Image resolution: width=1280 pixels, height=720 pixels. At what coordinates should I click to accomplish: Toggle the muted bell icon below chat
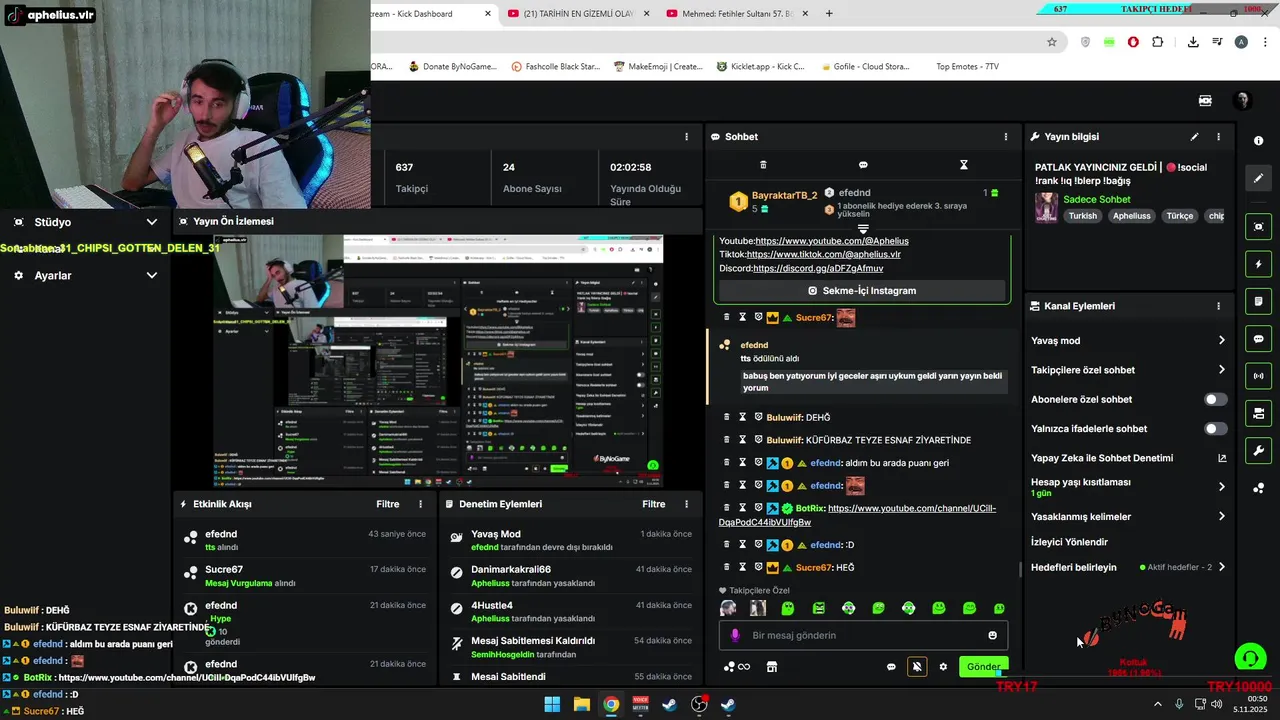tap(917, 667)
